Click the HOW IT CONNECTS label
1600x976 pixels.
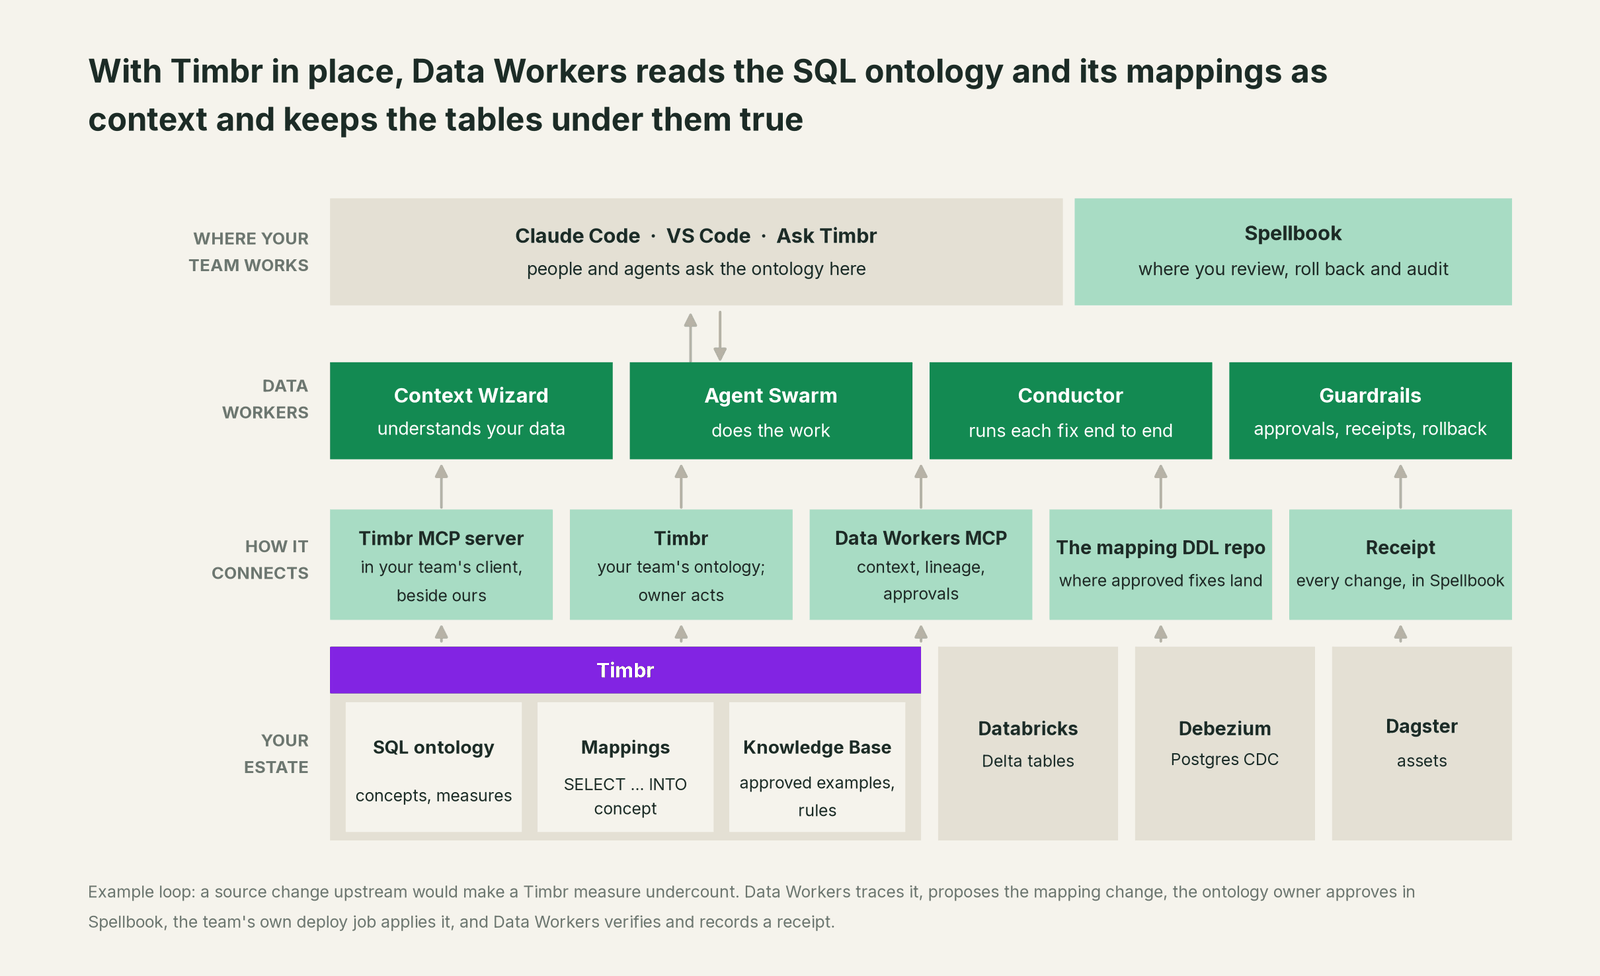pos(260,560)
